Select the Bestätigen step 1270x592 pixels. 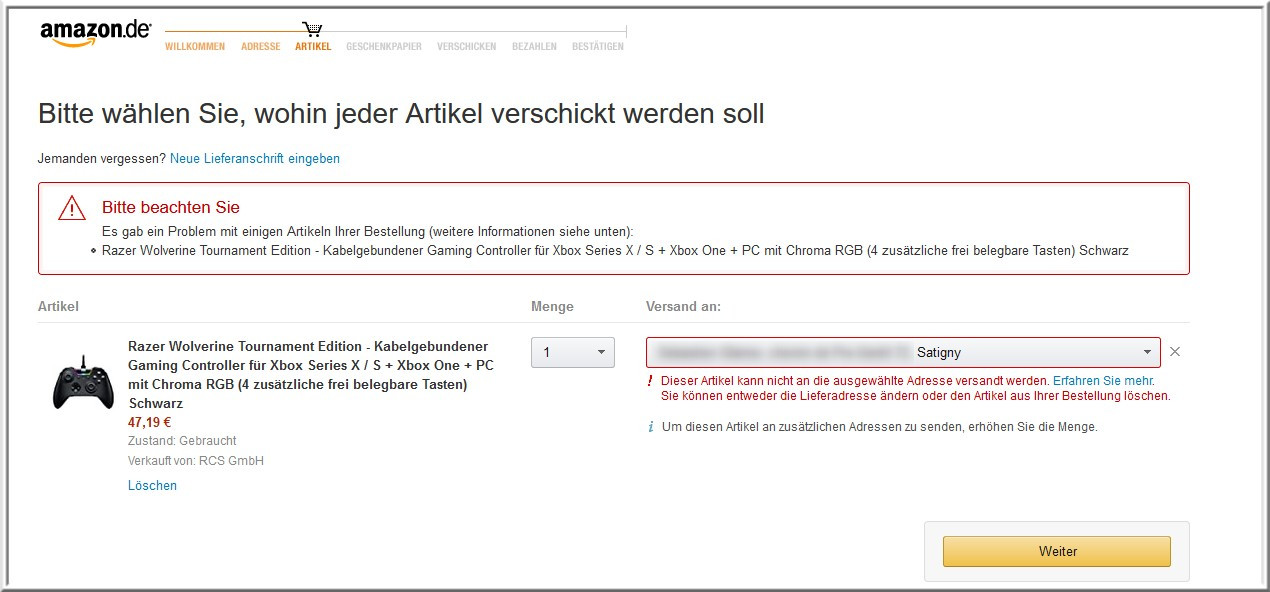[x=597, y=47]
